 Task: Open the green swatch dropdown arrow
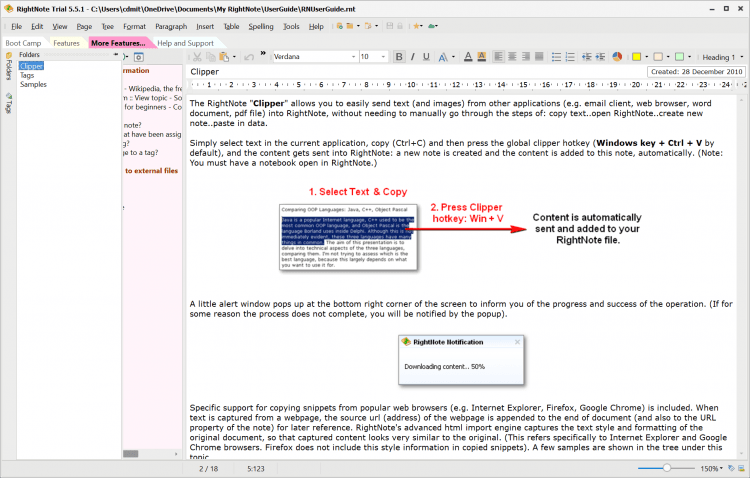(689, 57)
